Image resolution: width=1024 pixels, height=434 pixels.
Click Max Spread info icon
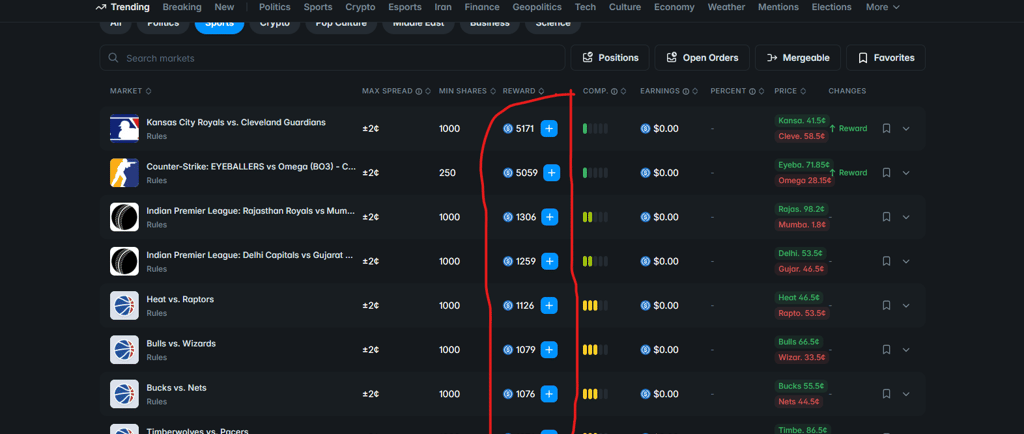[x=419, y=91]
